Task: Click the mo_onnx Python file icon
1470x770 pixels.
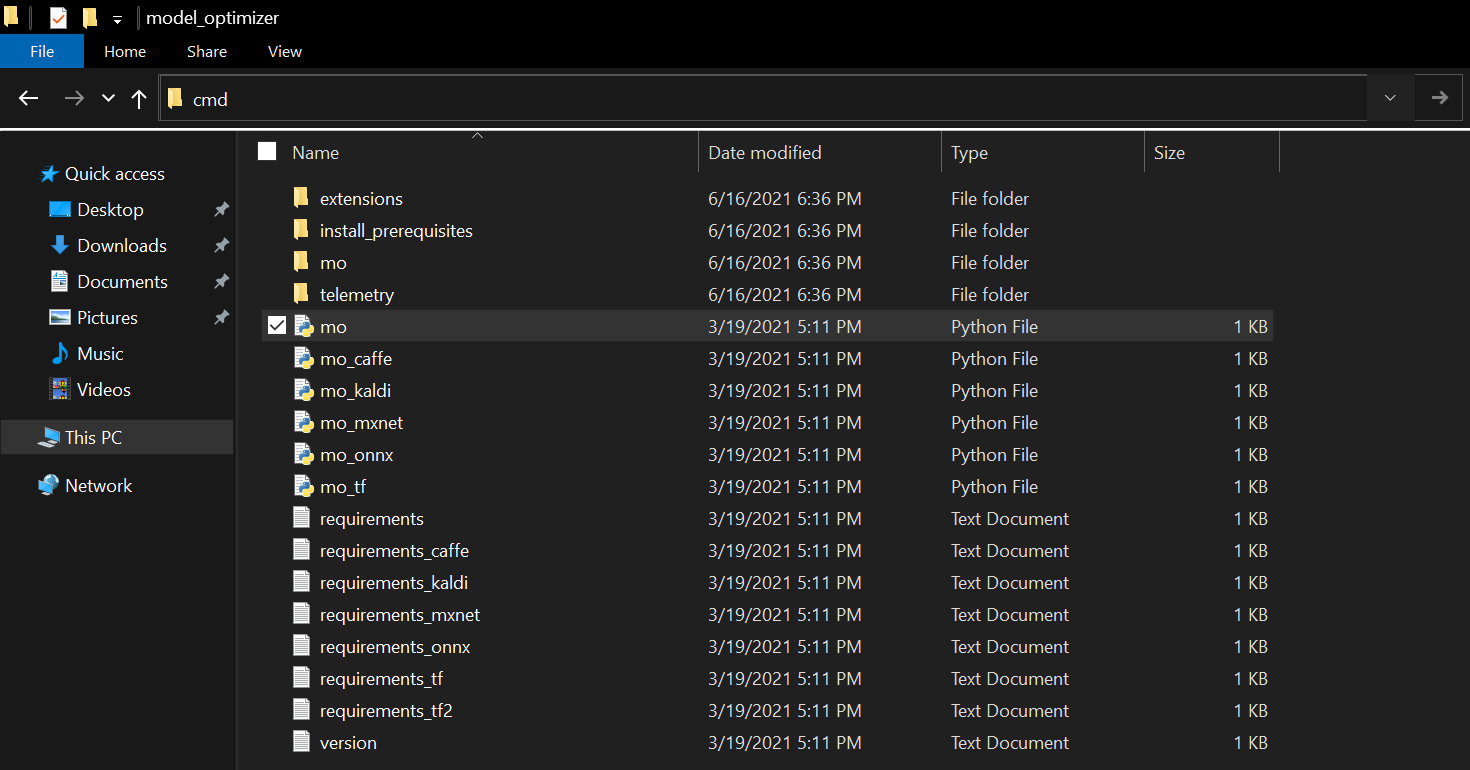Action: (x=303, y=454)
